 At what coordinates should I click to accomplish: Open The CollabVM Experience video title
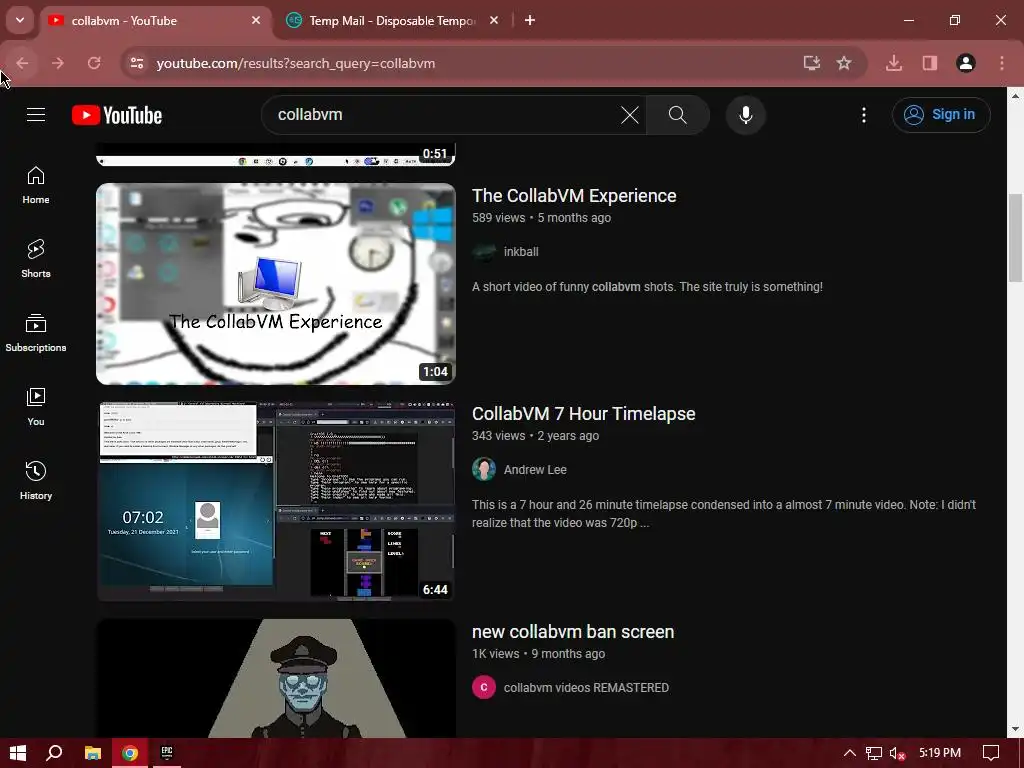pyautogui.click(x=574, y=196)
